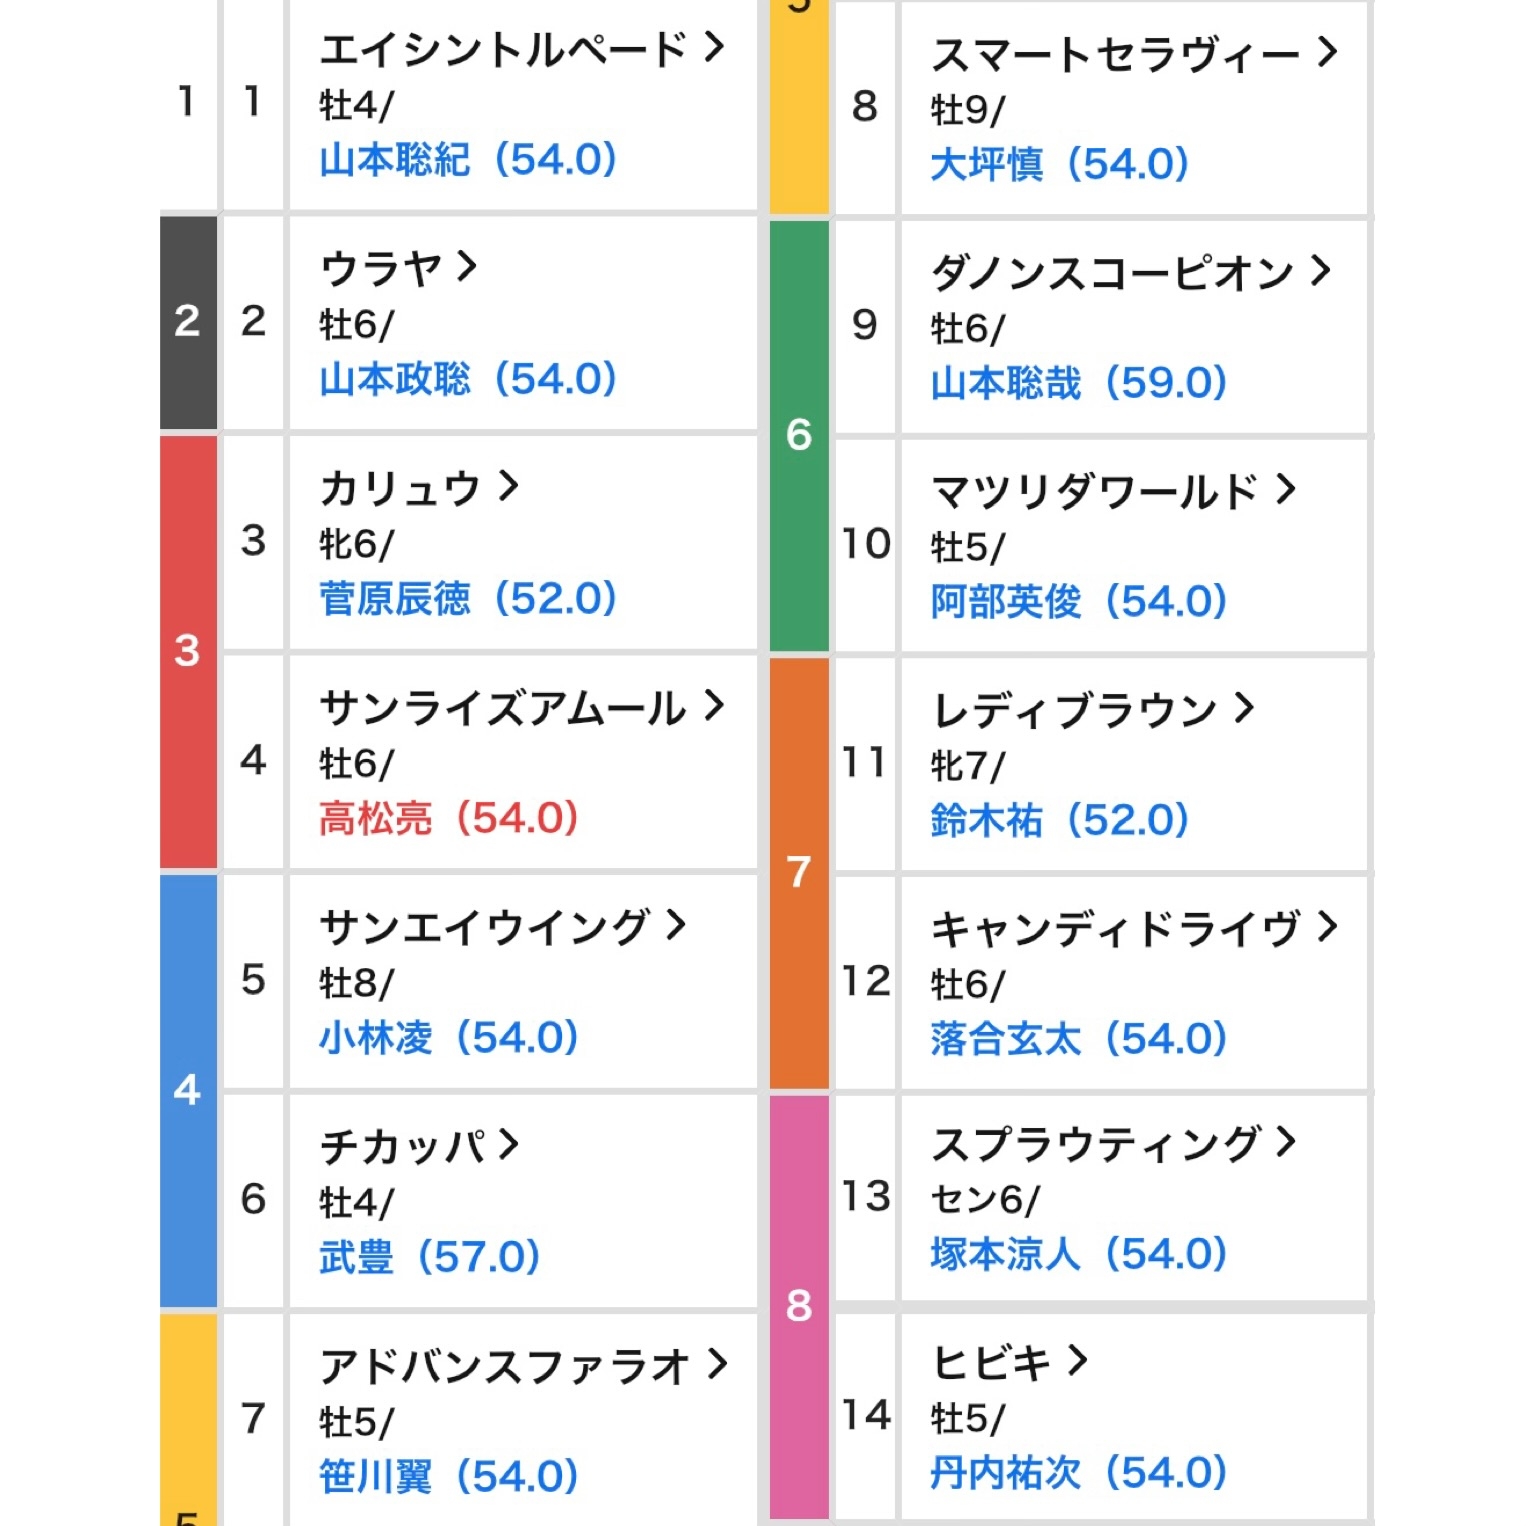Click chevron beside チカッパ
This screenshot has width=1526, height=1526.
[508, 1144]
